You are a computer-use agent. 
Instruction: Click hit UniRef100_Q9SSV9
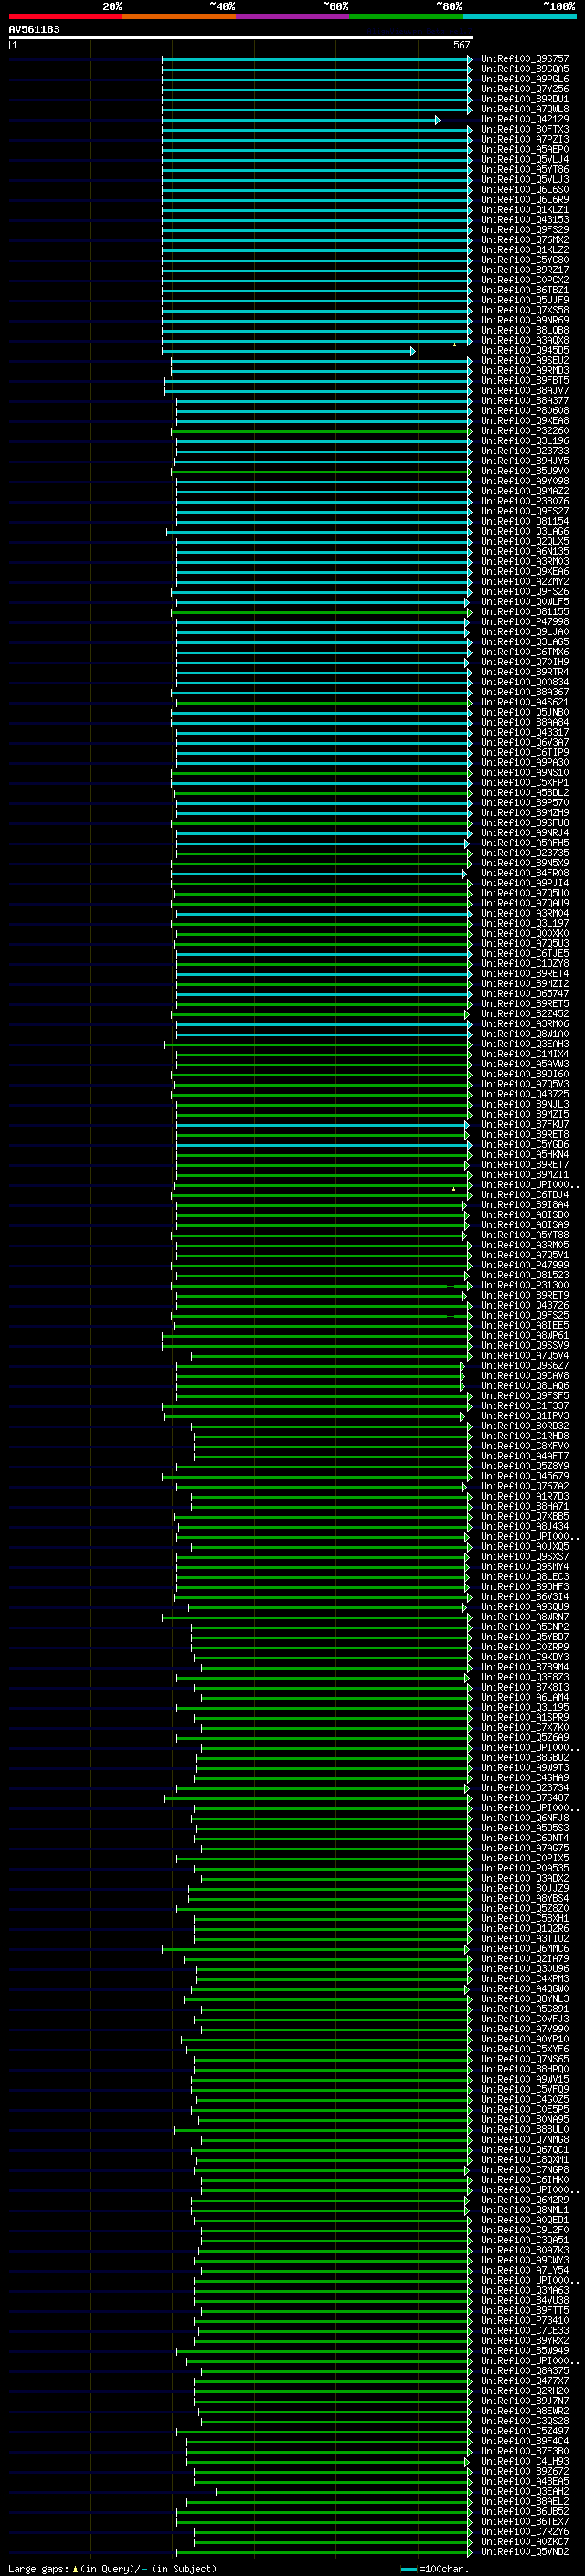[x=524, y=1345]
